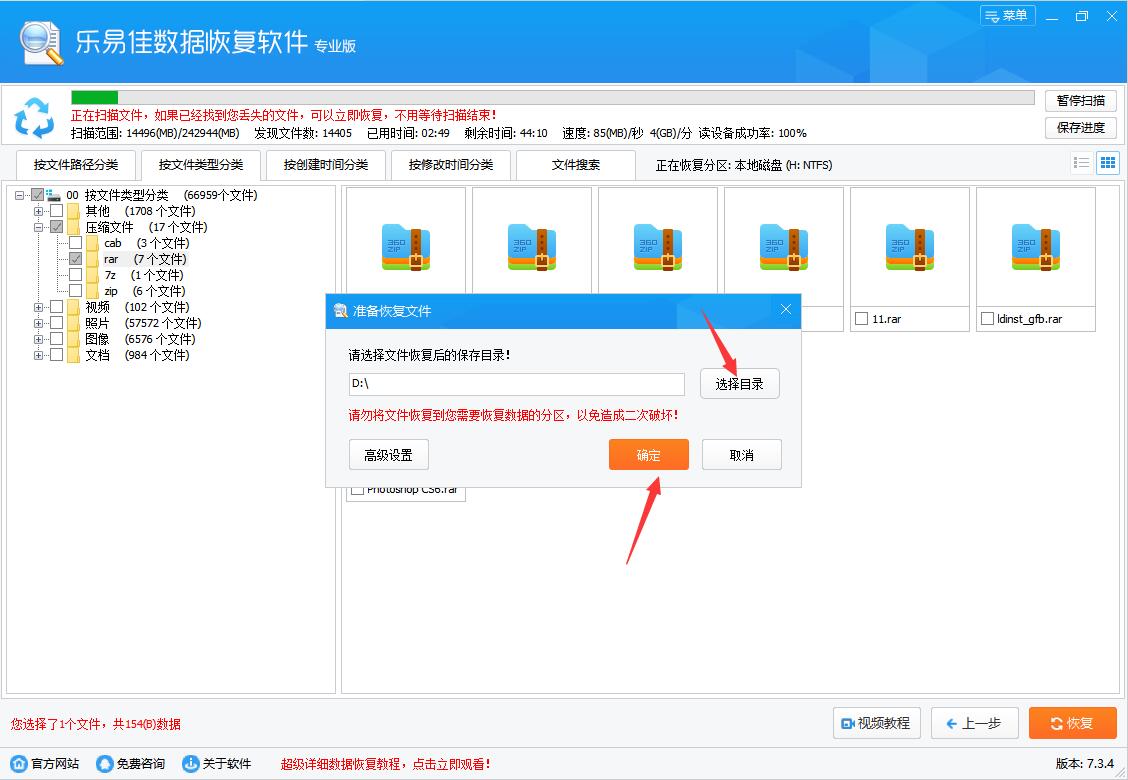Check the 照片 category checkbox

tap(56, 322)
